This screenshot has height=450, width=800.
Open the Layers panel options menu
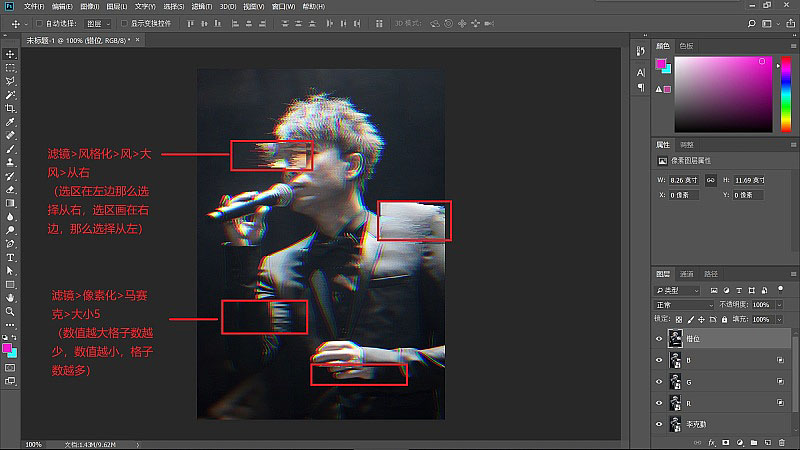pyautogui.click(x=793, y=274)
